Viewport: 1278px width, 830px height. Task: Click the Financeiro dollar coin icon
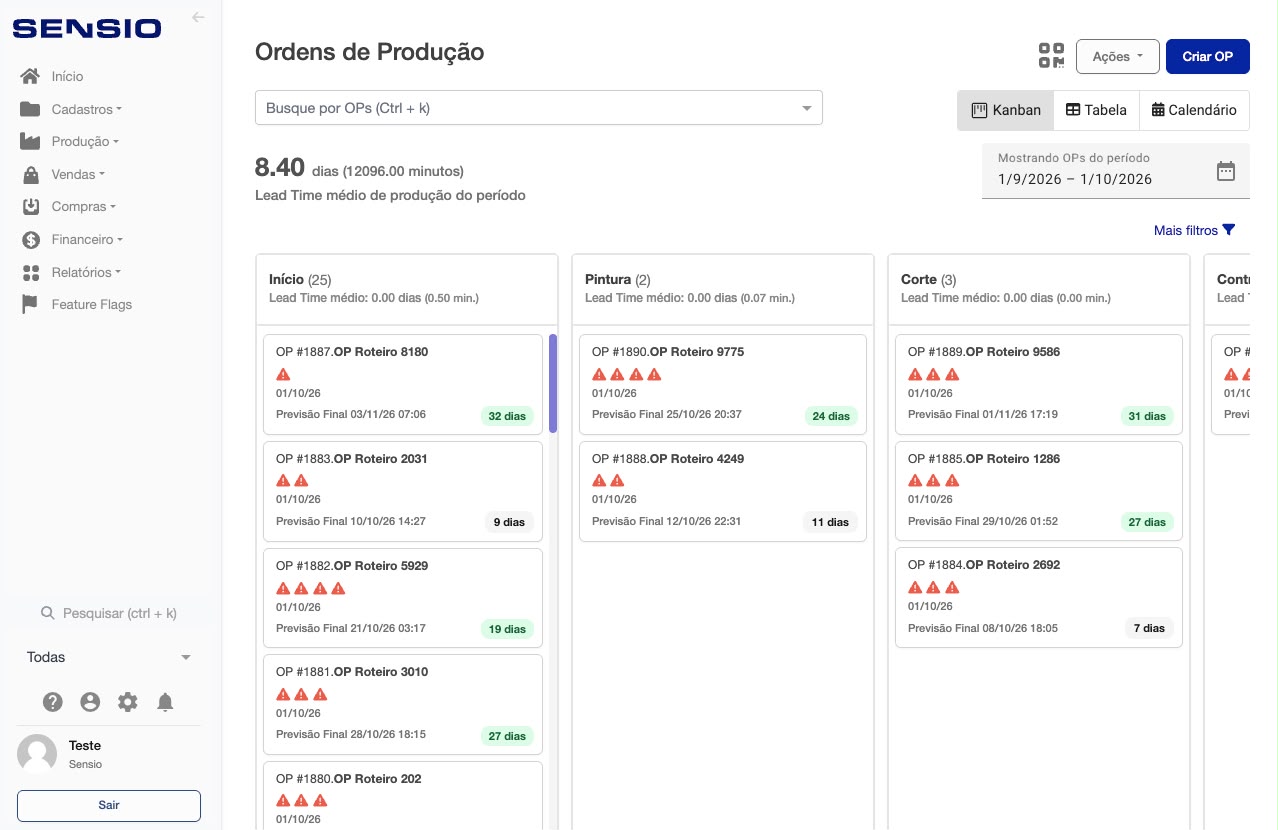(x=31, y=240)
